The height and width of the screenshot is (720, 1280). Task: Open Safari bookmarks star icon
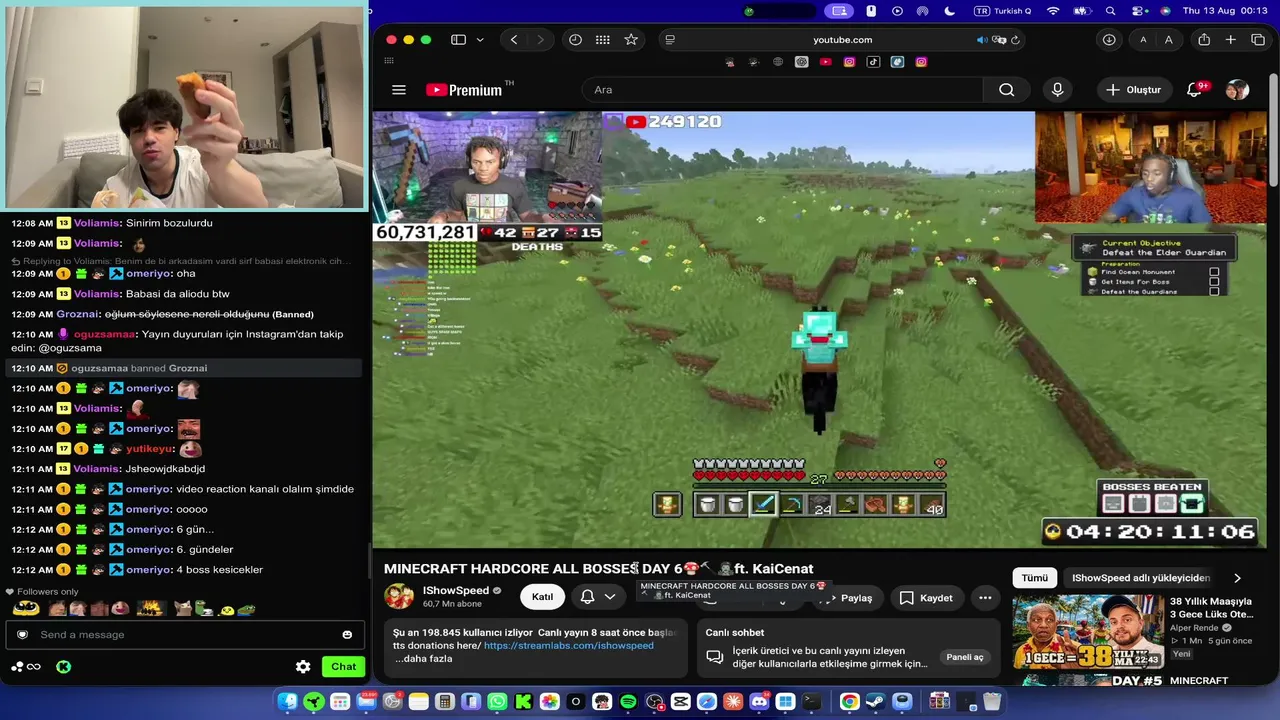[631, 40]
